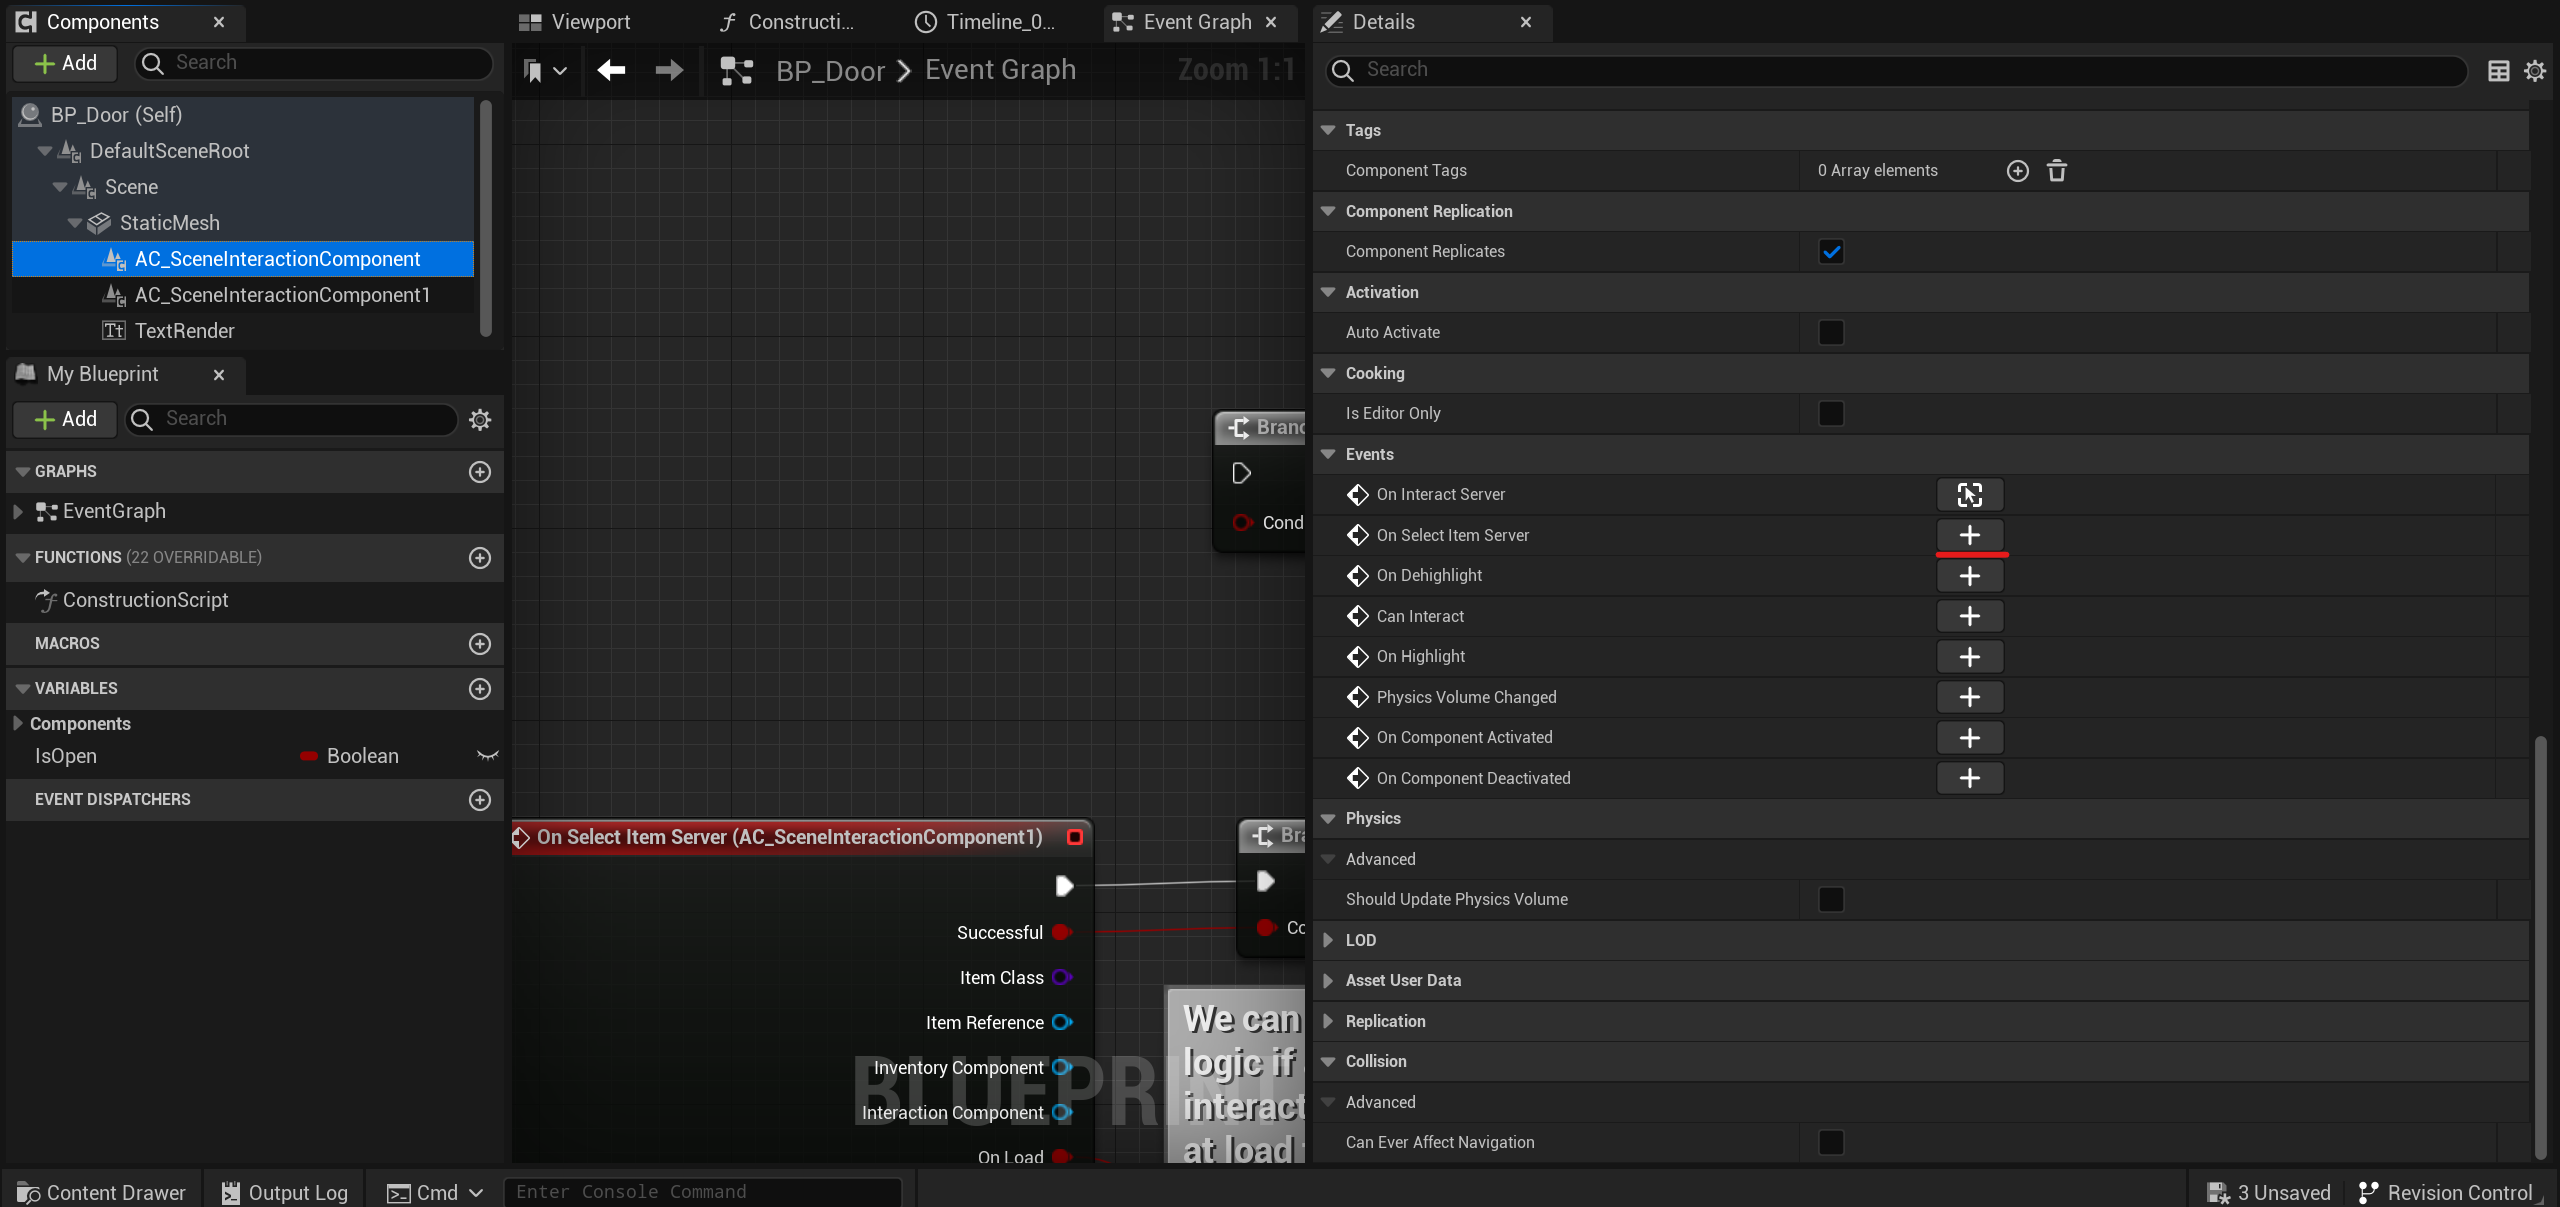The height and width of the screenshot is (1207, 2560).
Task: Click Add button in My Blueprint panel
Action: coord(65,419)
